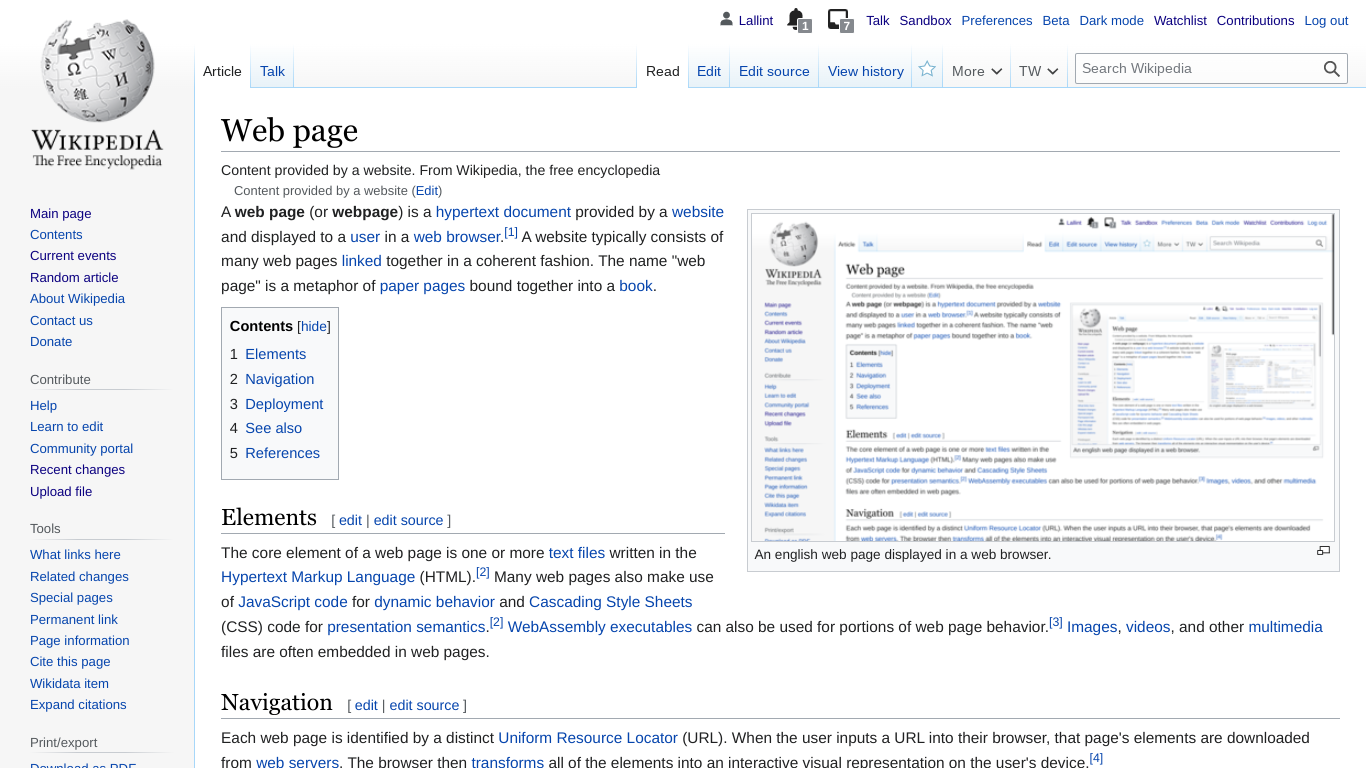Click Edit link beside short description
Screen dimensions: 1366x768
pyautogui.click(x=427, y=190)
